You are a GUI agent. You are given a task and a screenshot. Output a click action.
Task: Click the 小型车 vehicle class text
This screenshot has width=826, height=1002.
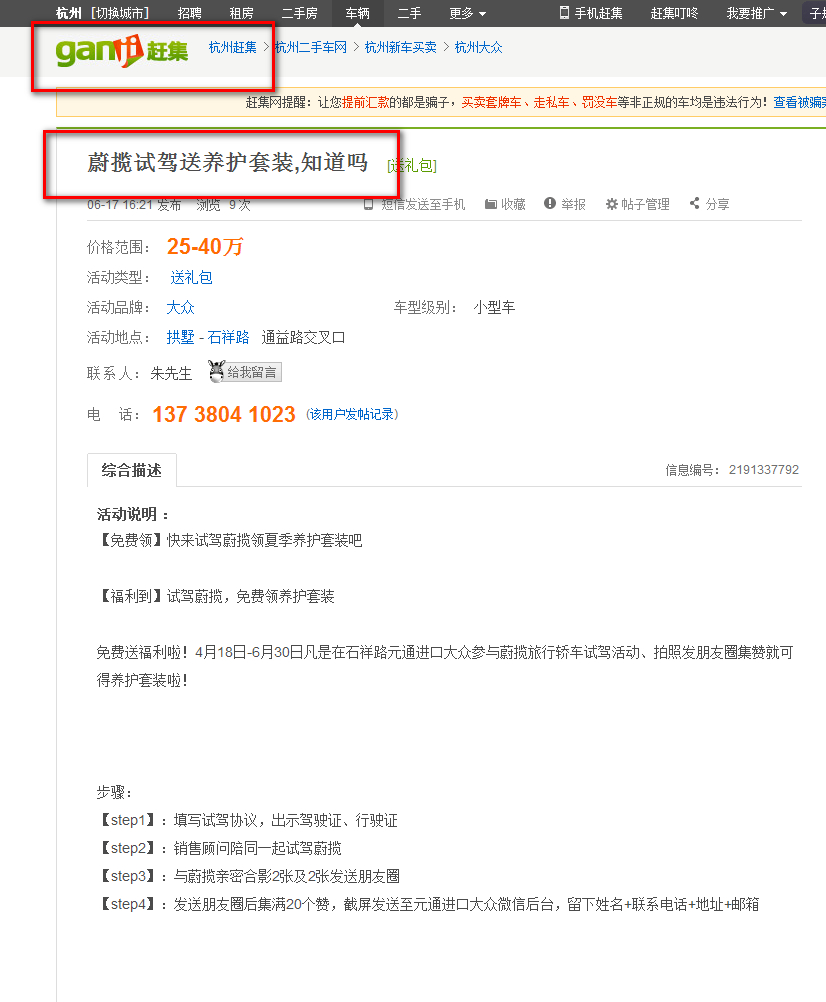[494, 307]
